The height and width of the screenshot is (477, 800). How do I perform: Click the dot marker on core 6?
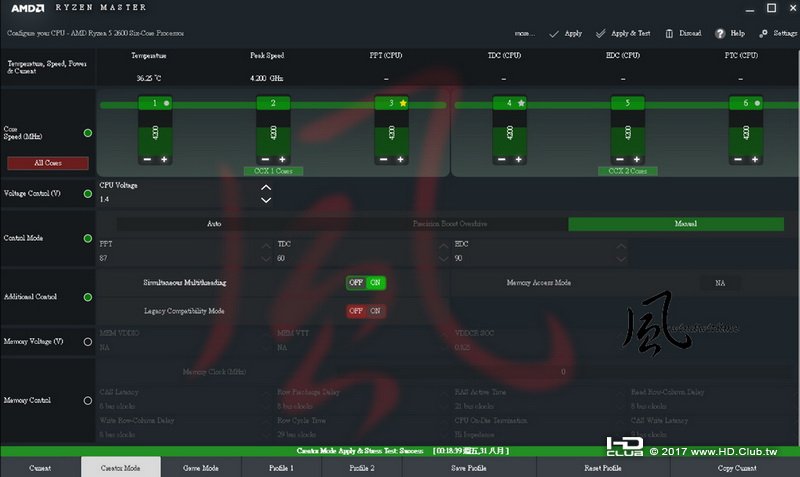point(757,103)
